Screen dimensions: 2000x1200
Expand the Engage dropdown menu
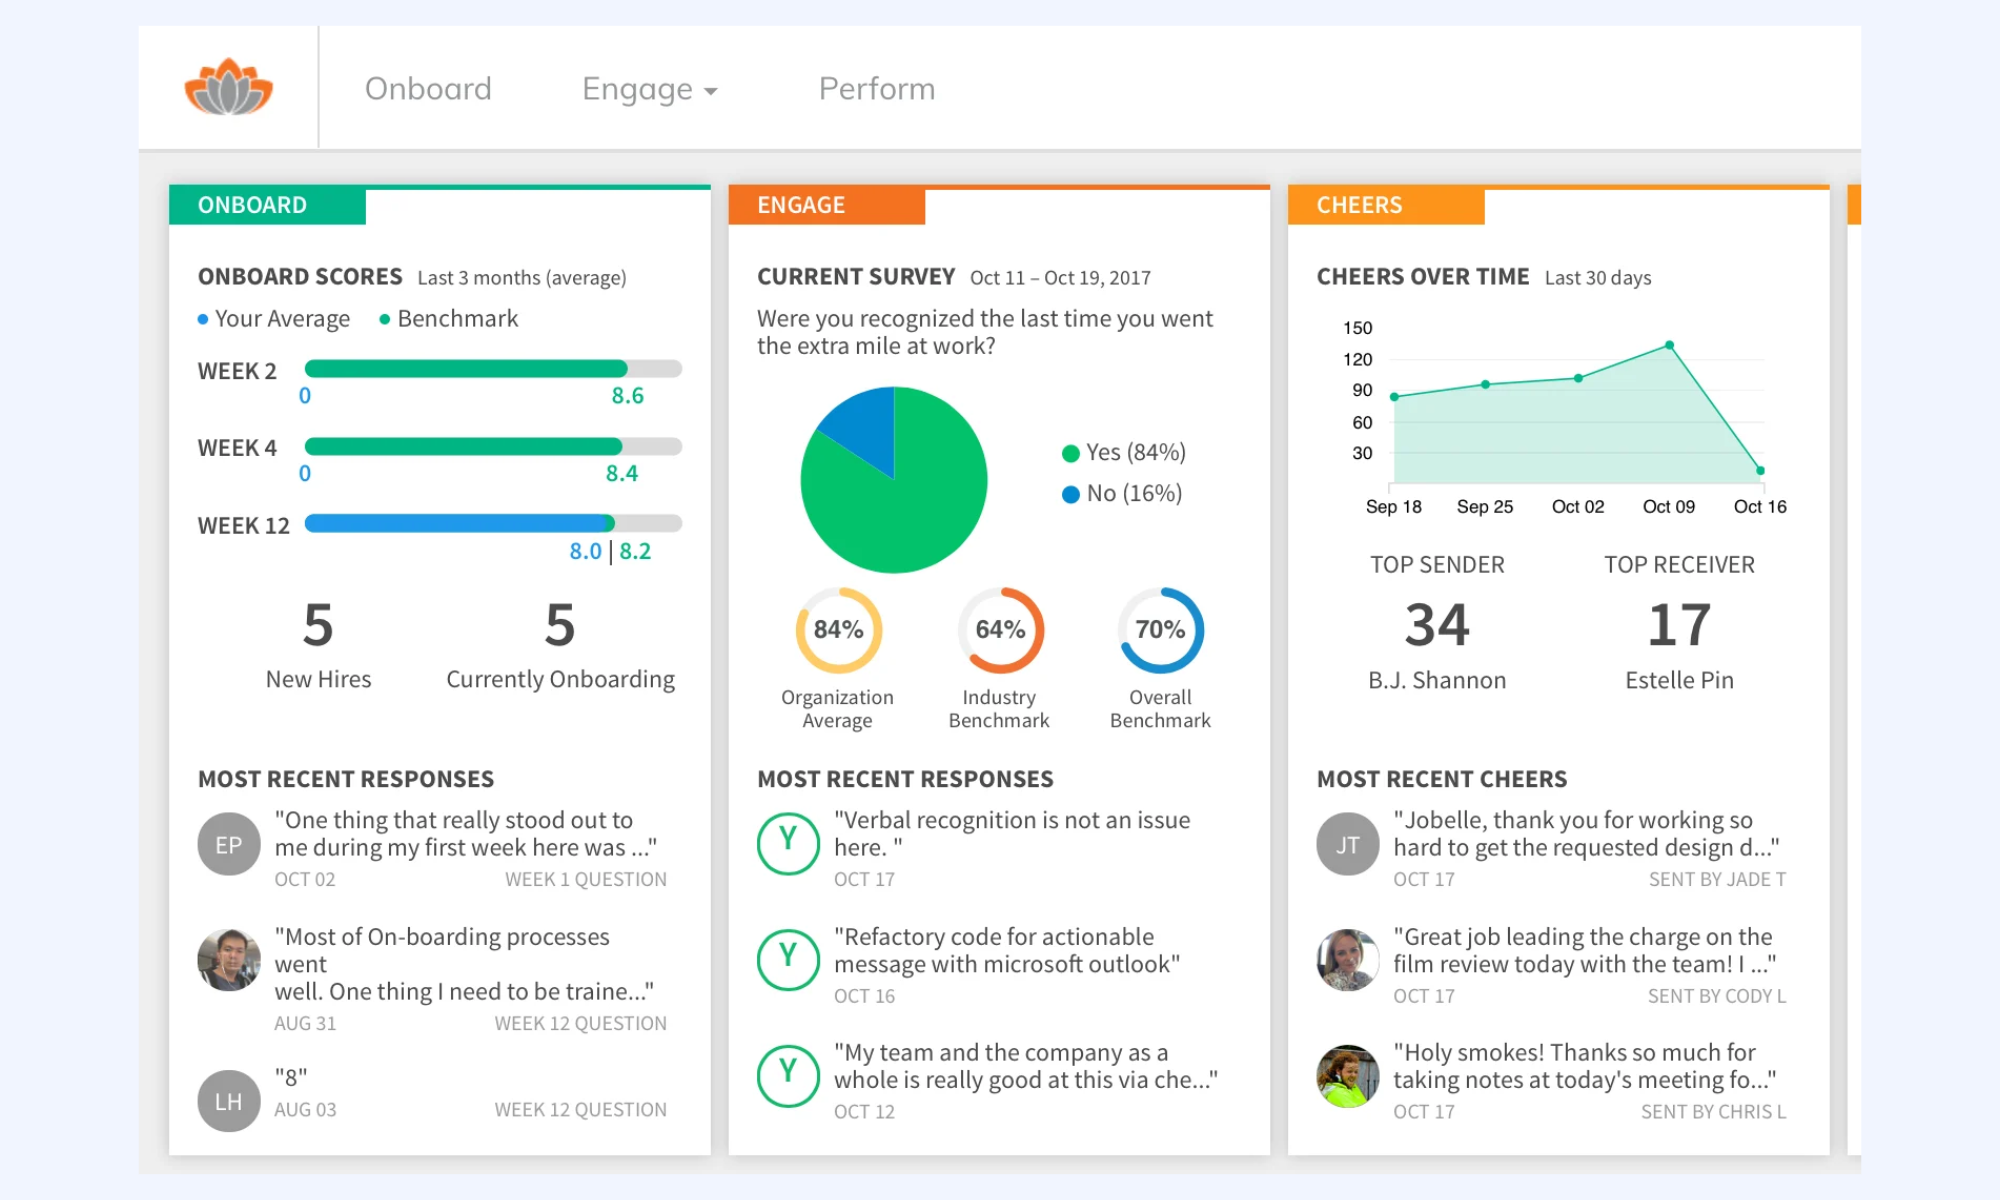click(x=650, y=89)
